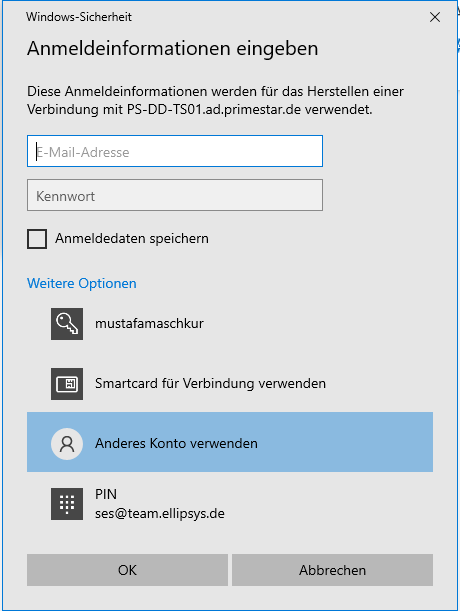Cancel the dialog via Abbrechen button
Image resolution: width=460 pixels, height=611 pixels.
point(333,570)
